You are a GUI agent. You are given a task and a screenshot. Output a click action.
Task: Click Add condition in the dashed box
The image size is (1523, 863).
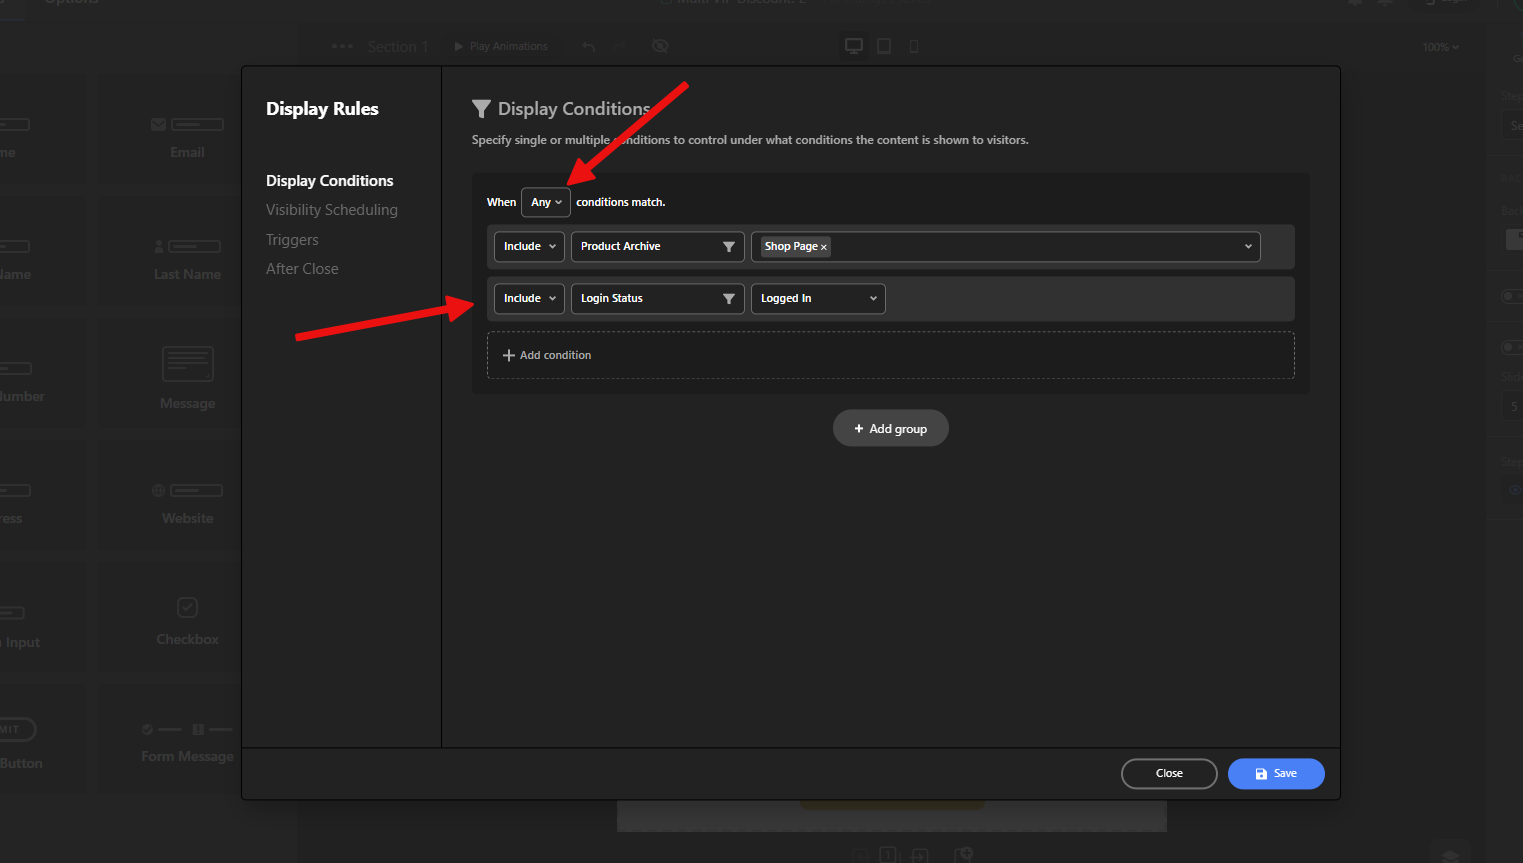click(547, 356)
